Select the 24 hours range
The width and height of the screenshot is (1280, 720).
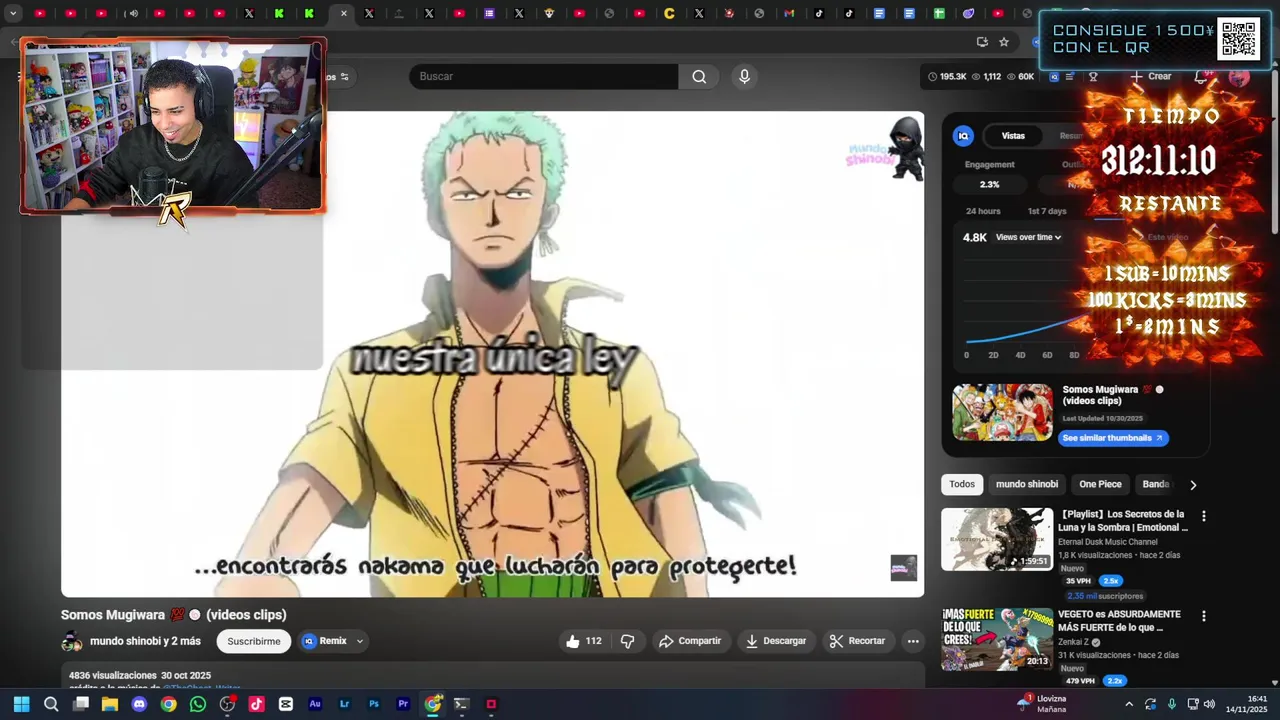coord(983,211)
